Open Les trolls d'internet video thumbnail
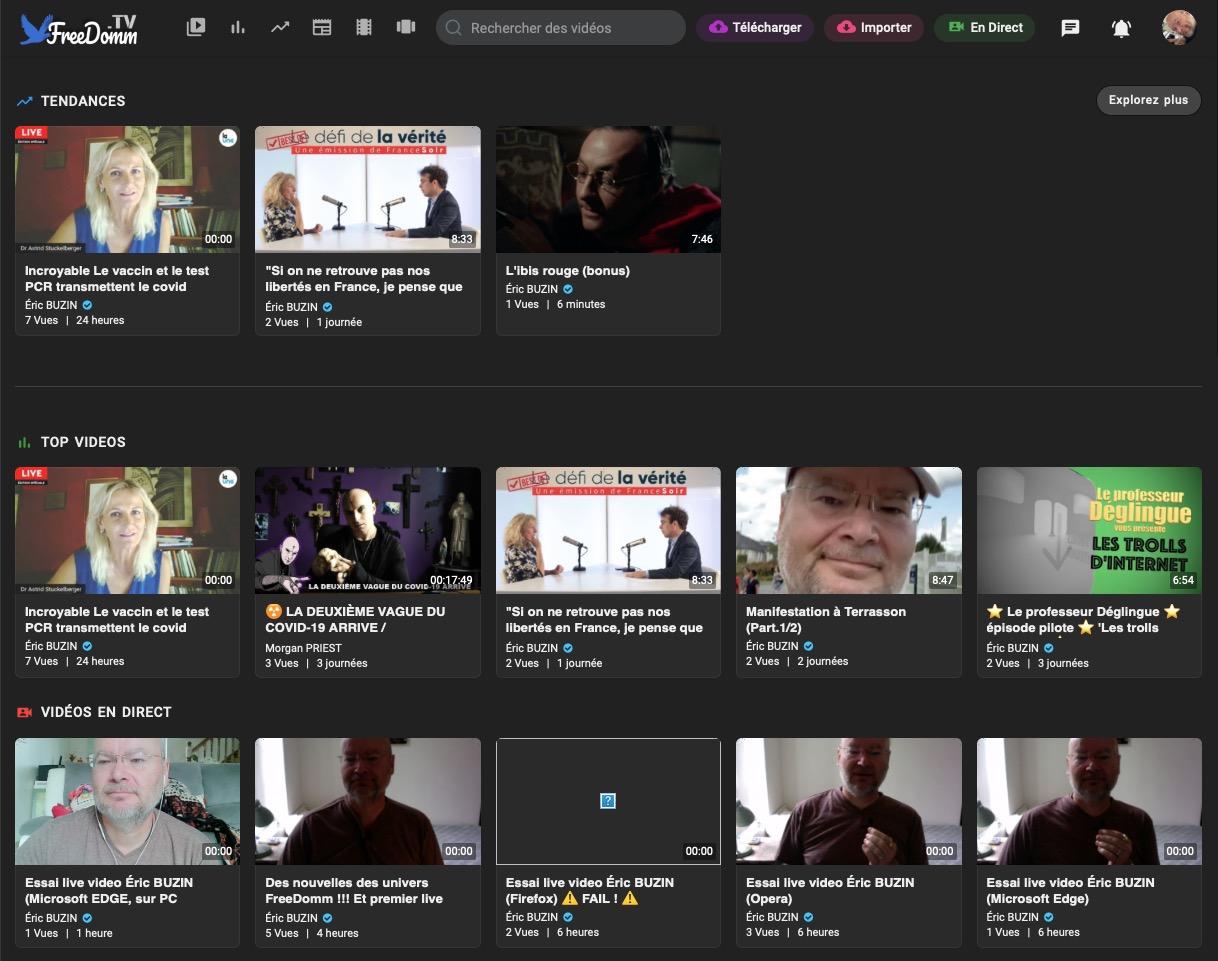The width and height of the screenshot is (1218, 961). (1089, 530)
